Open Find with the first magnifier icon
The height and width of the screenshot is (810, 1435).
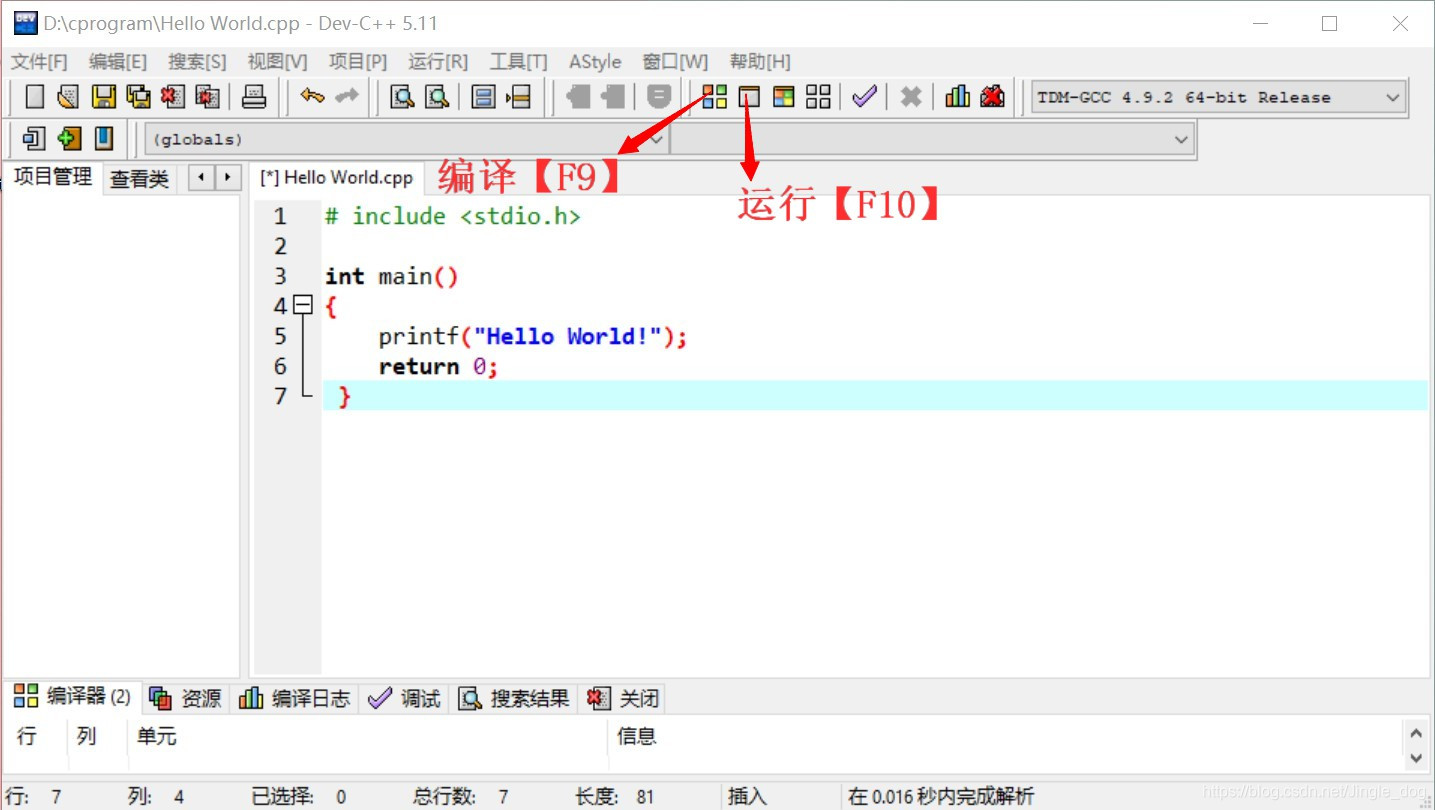pos(402,97)
